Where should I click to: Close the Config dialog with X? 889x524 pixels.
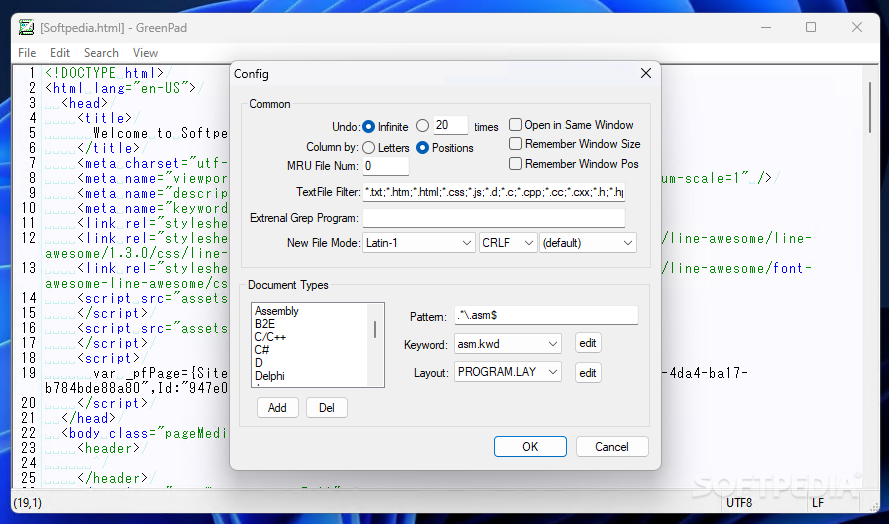point(645,73)
